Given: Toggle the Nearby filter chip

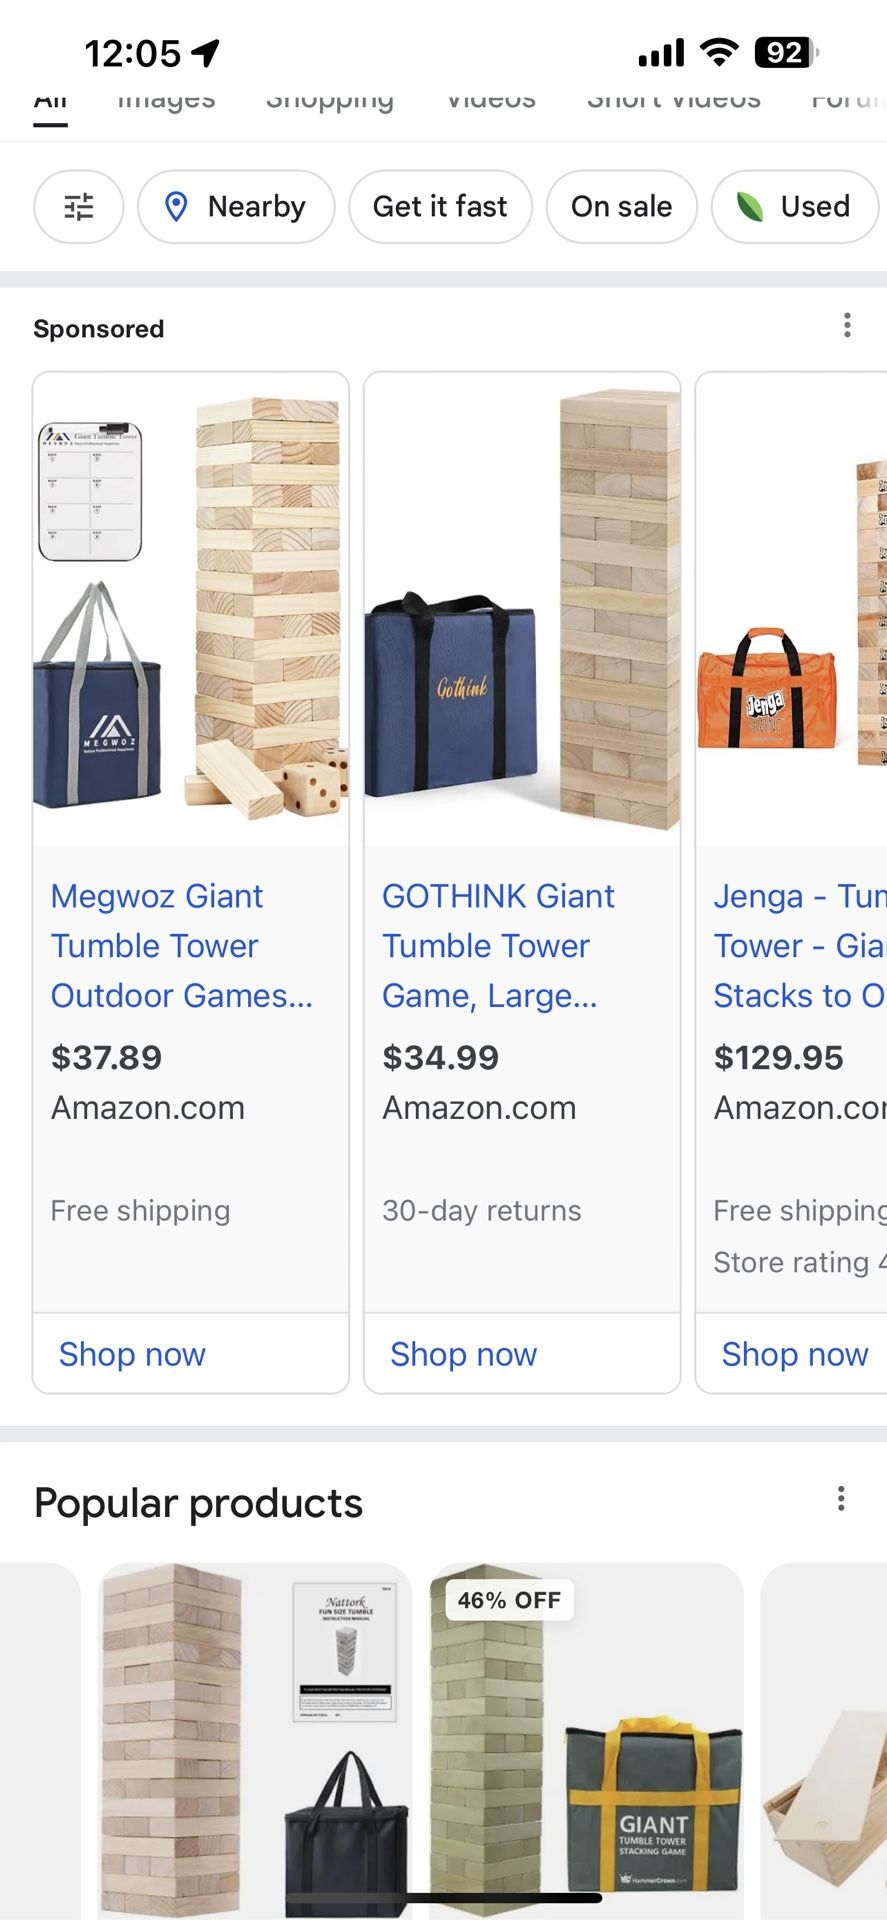Looking at the screenshot, I should (x=236, y=207).
